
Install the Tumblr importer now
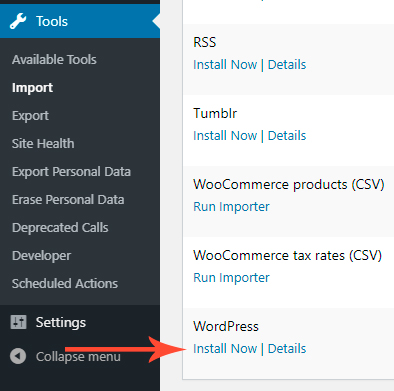pyautogui.click(x=225, y=135)
